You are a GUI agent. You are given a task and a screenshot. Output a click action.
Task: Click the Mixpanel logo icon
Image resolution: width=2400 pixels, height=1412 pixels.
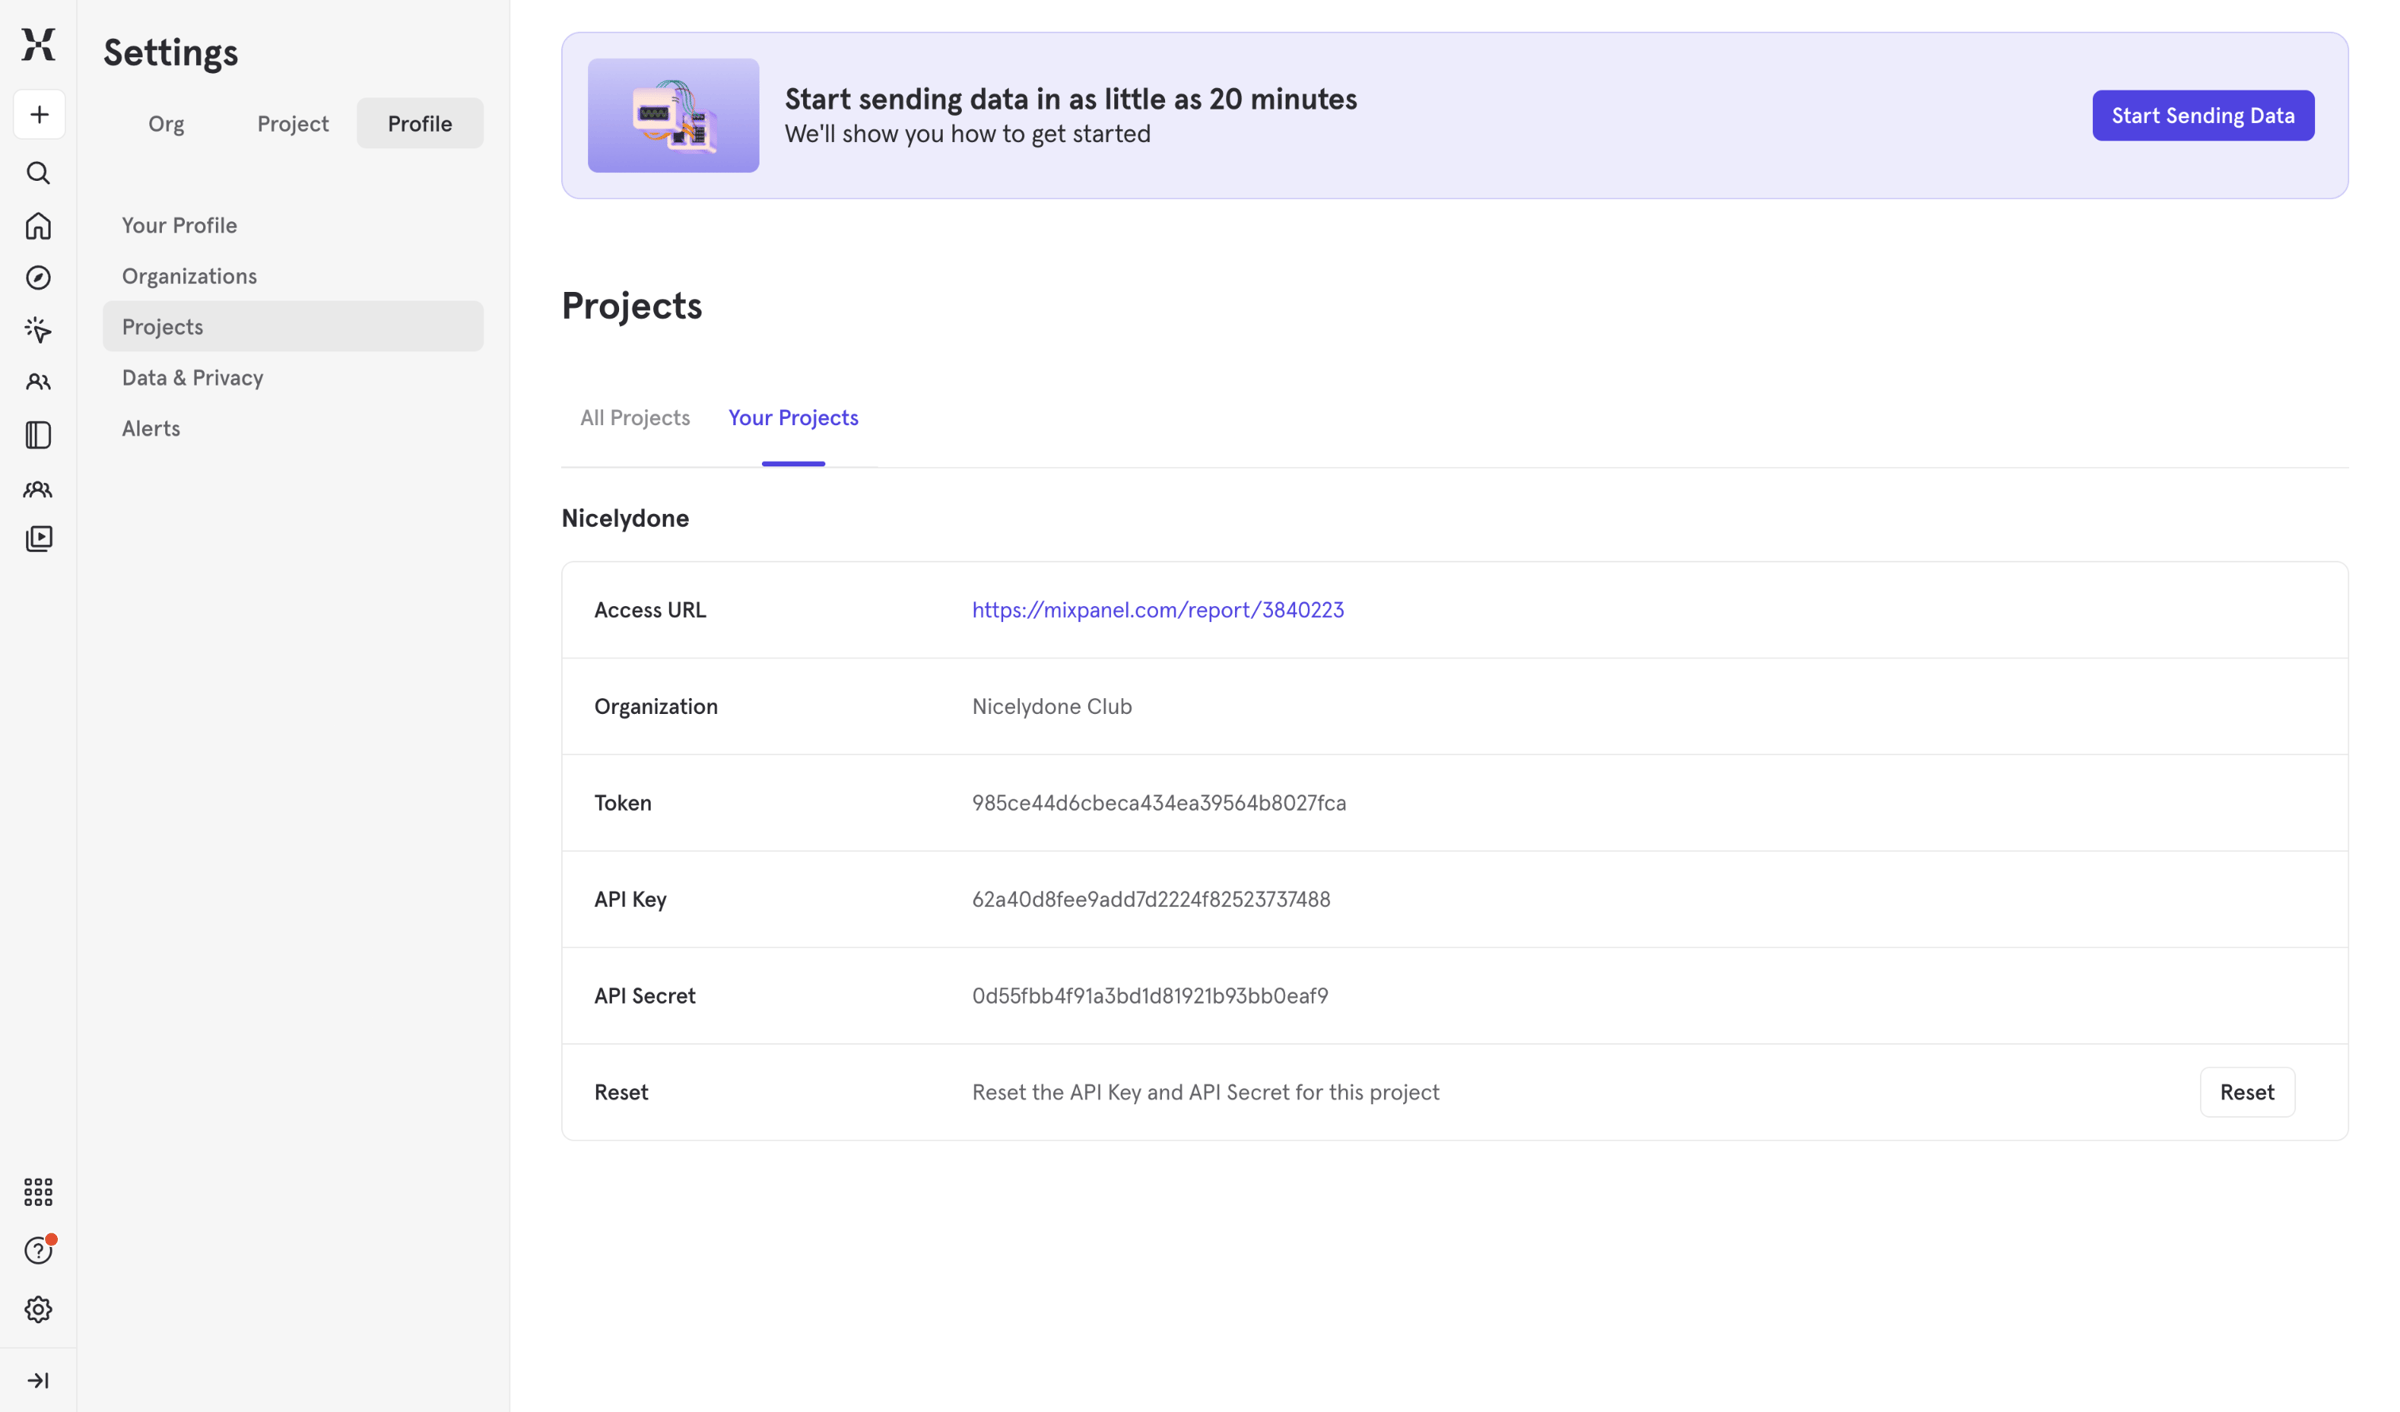(x=38, y=44)
